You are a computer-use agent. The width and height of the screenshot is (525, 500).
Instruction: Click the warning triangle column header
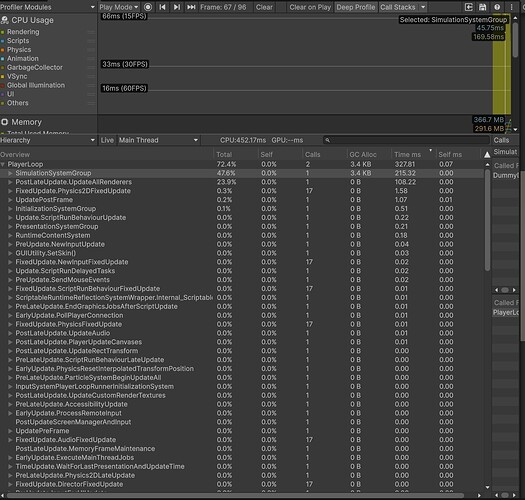(487, 154)
